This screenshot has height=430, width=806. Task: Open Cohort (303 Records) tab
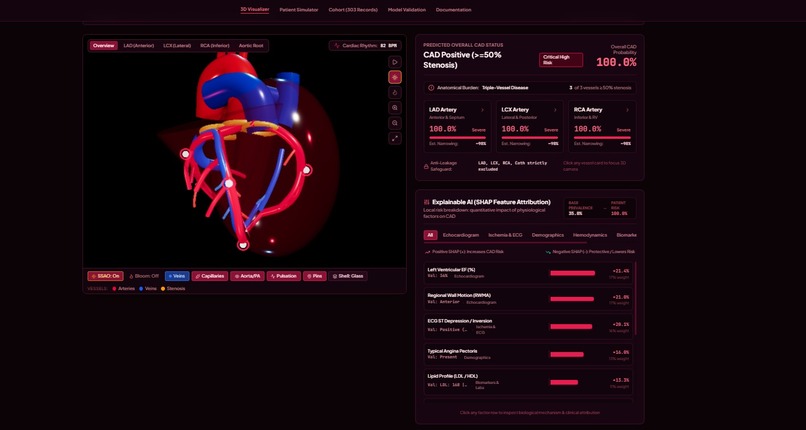[353, 10]
